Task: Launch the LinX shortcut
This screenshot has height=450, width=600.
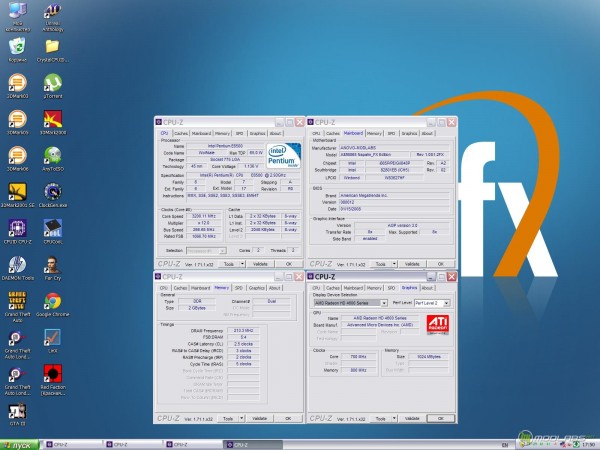Action: (53, 338)
